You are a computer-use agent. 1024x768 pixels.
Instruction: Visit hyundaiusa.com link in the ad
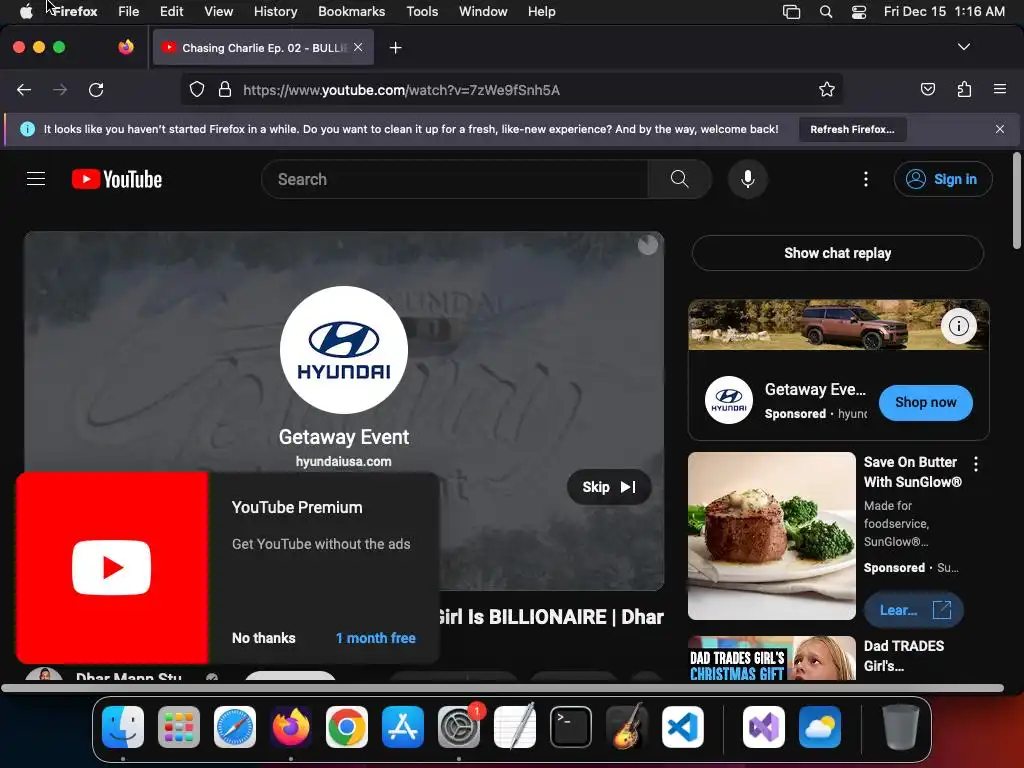pyautogui.click(x=344, y=462)
